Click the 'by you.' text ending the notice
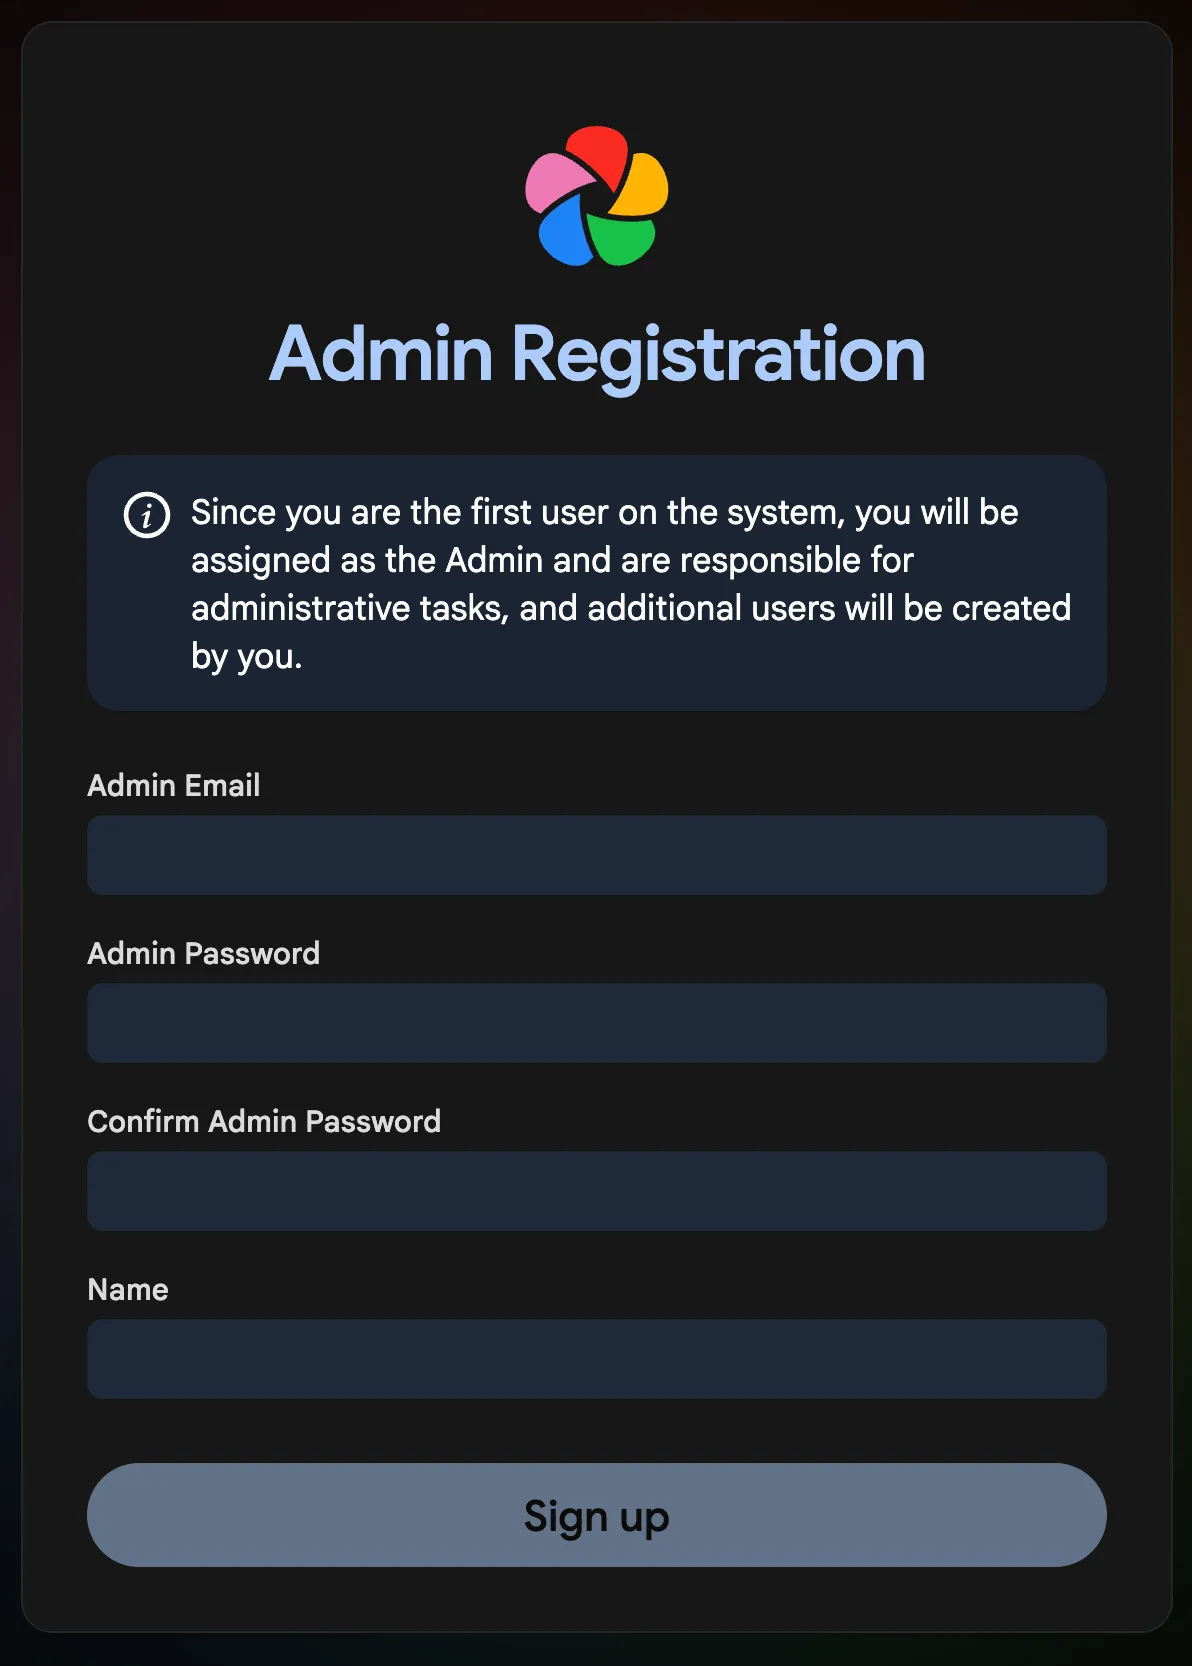 tap(246, 656)
